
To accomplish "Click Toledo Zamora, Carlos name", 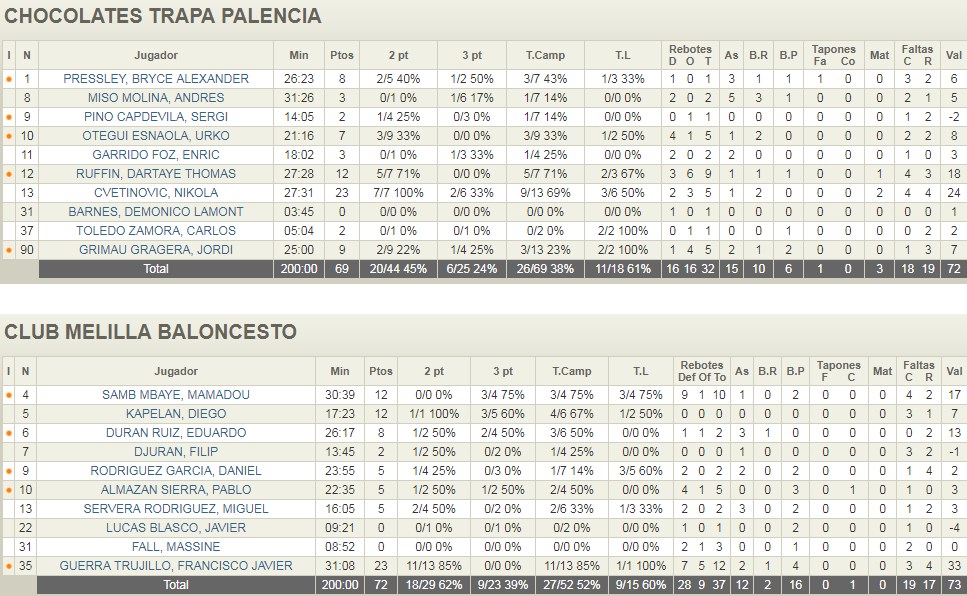I will coord(155,230).
